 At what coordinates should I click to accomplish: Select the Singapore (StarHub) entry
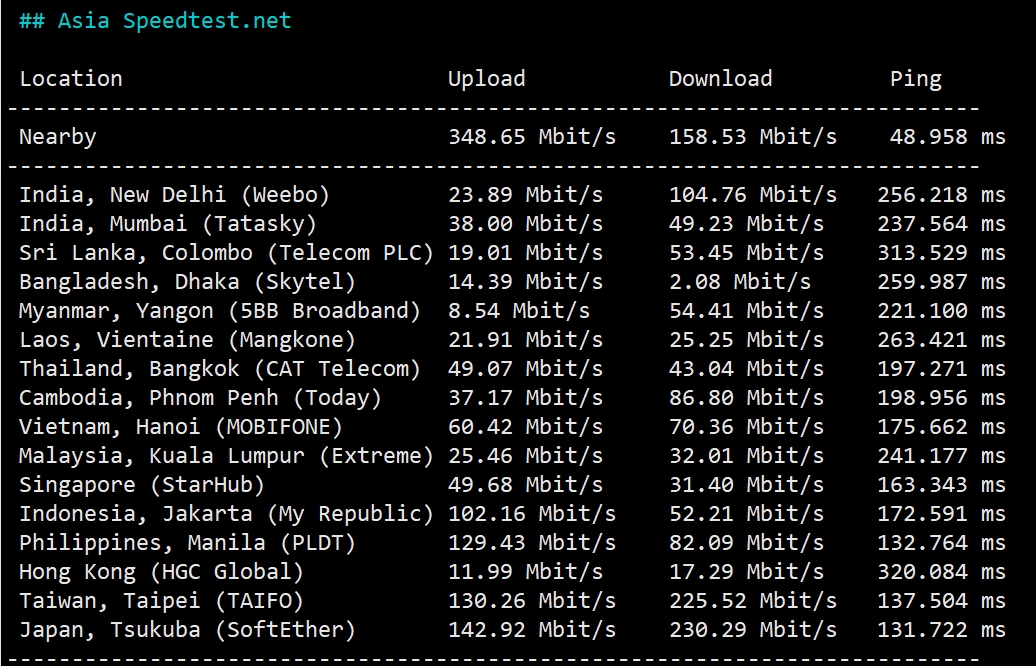(142, 485)
